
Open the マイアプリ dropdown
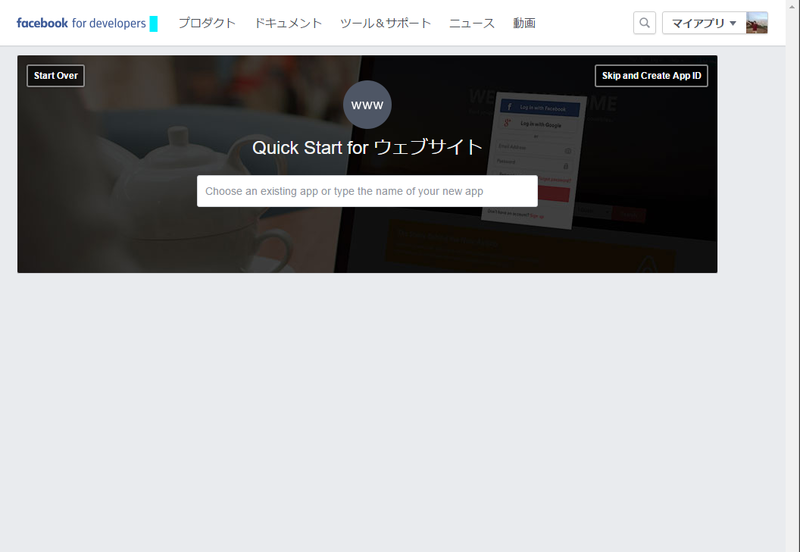pos(704,23)
